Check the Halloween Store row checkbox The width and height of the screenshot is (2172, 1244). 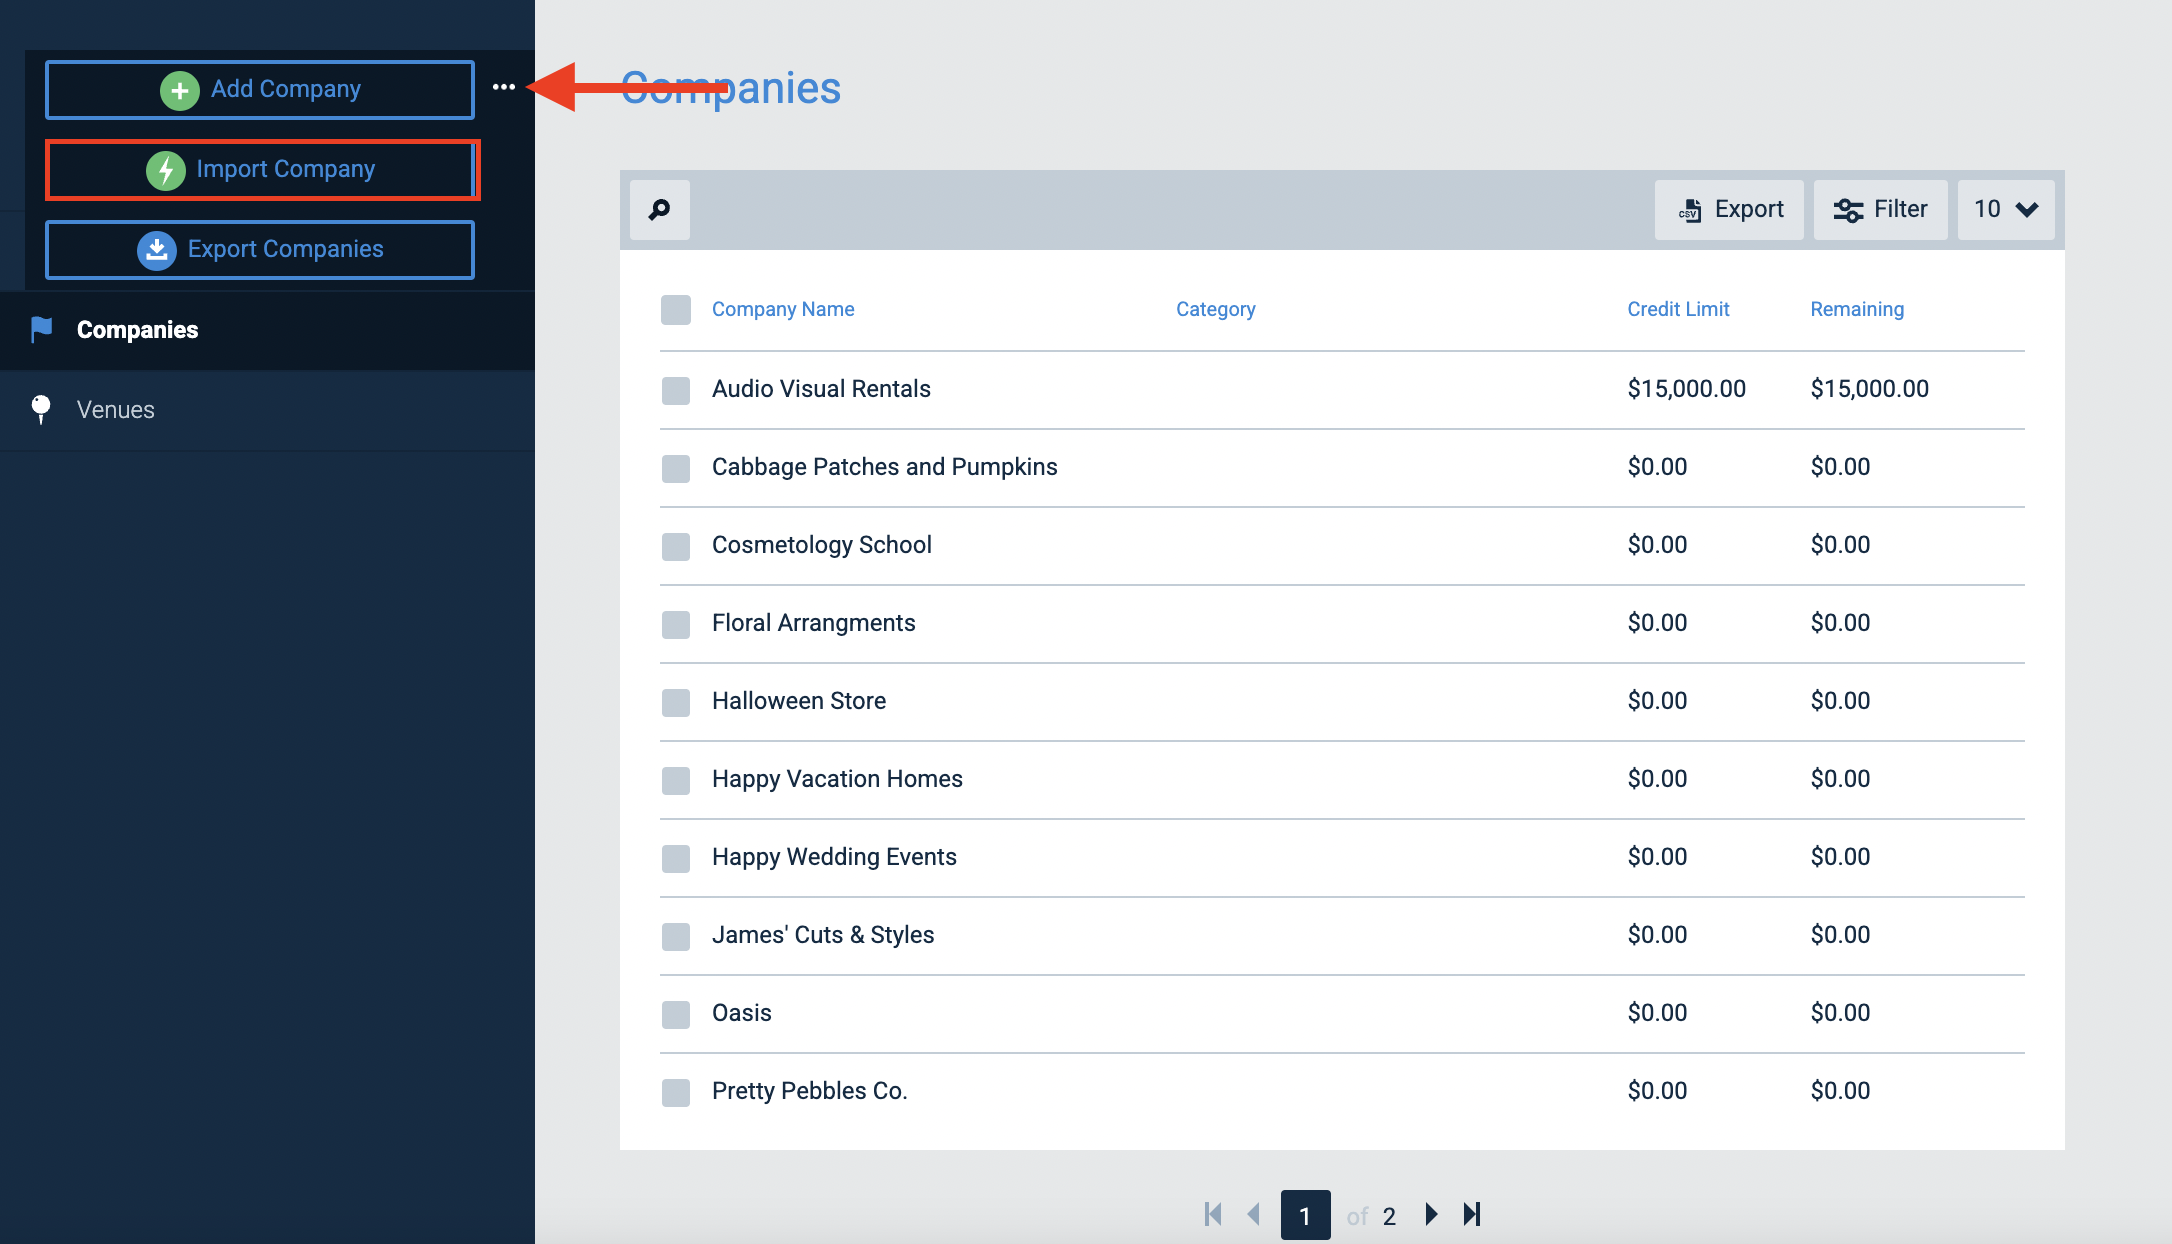coord(676,702)
